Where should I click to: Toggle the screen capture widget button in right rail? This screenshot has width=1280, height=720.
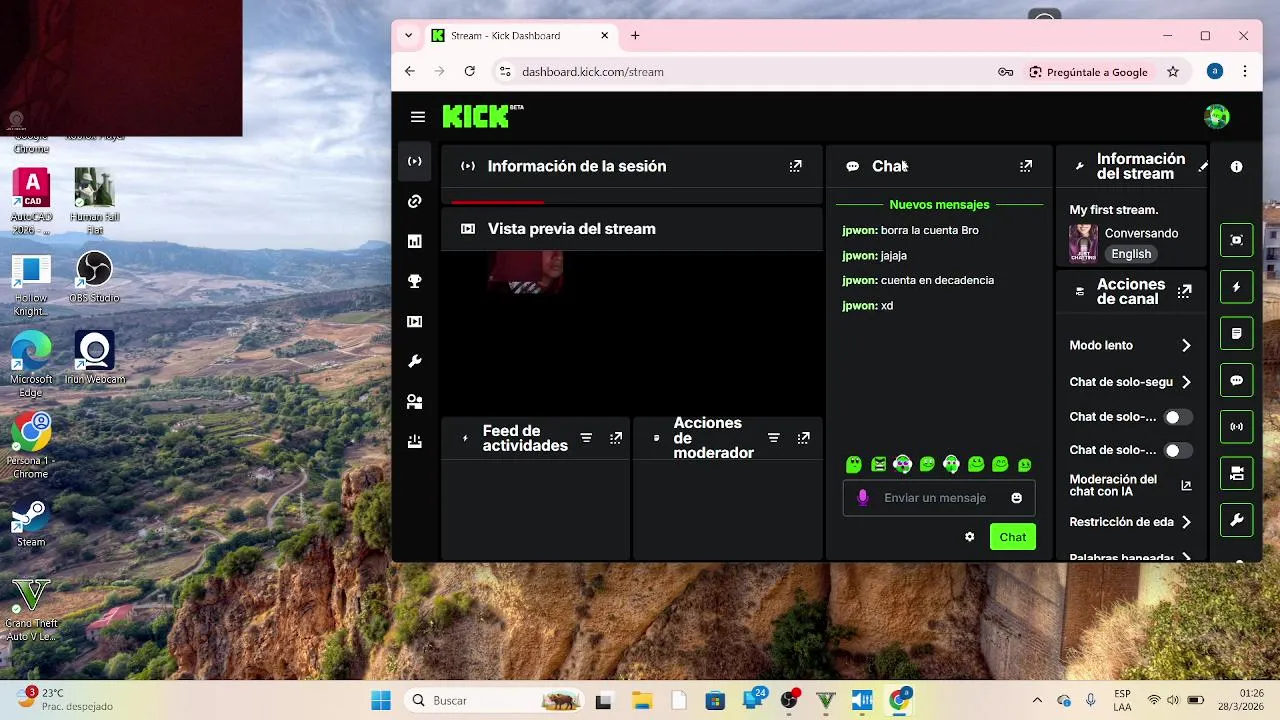pos(1237,240)
